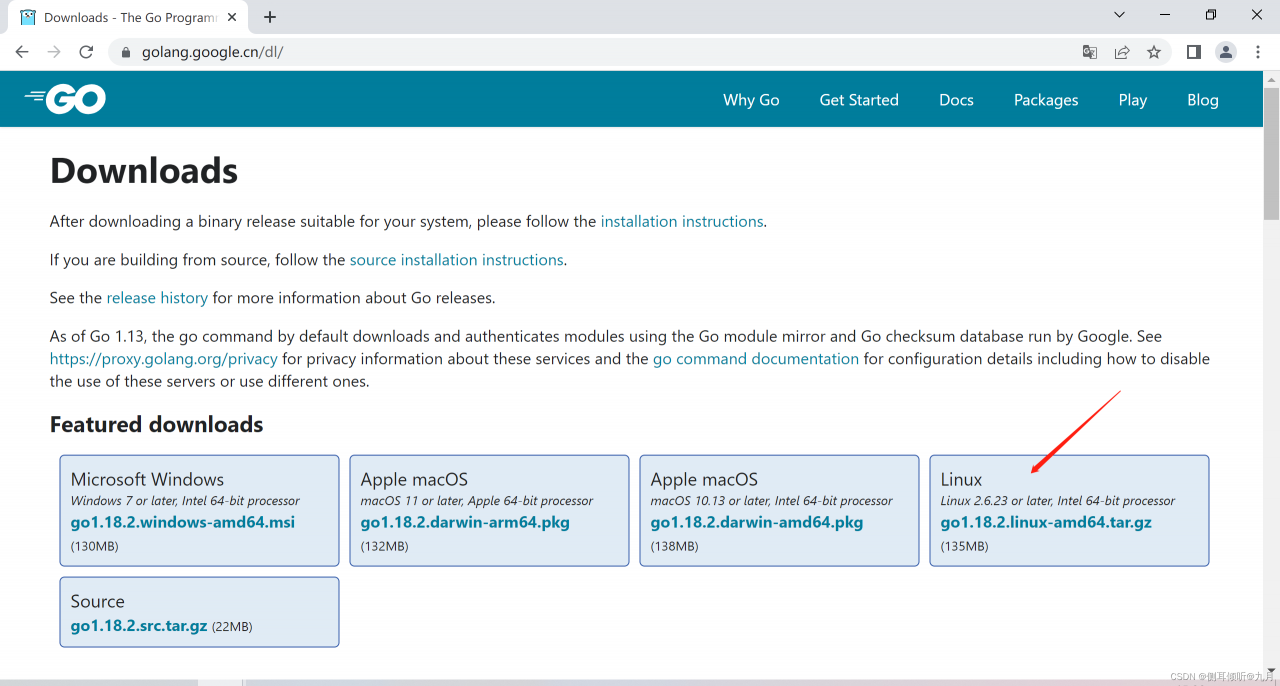Viewport: 1280px width, 686px height.
Task: Click the Downloads page heading
Action: (144, 171)
